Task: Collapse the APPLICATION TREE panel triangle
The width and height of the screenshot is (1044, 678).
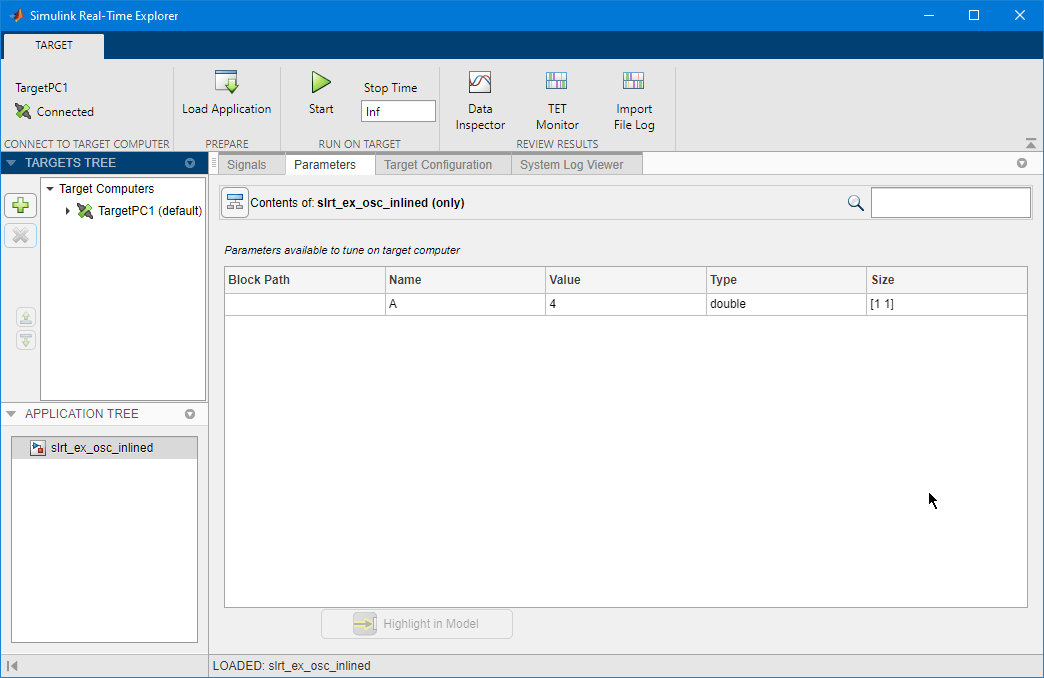Action: point(11,414)
